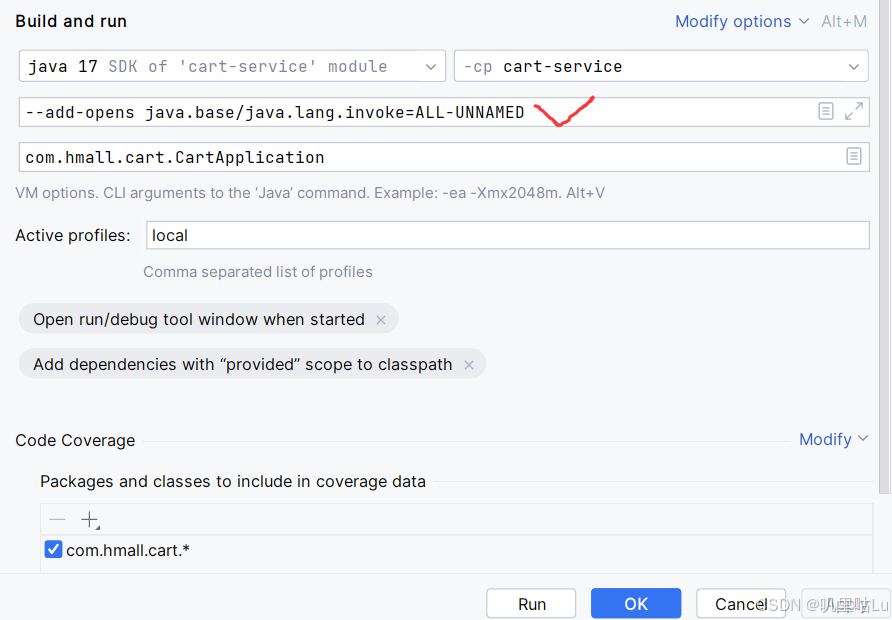Click the Run button
The height and width of the screenshot is (620, 892).
(531, 603)
